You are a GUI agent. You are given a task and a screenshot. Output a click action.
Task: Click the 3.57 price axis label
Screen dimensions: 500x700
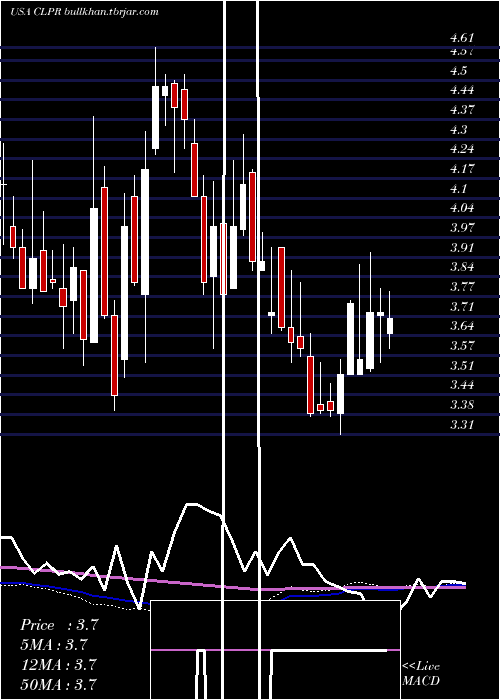[x=462, y=346]
